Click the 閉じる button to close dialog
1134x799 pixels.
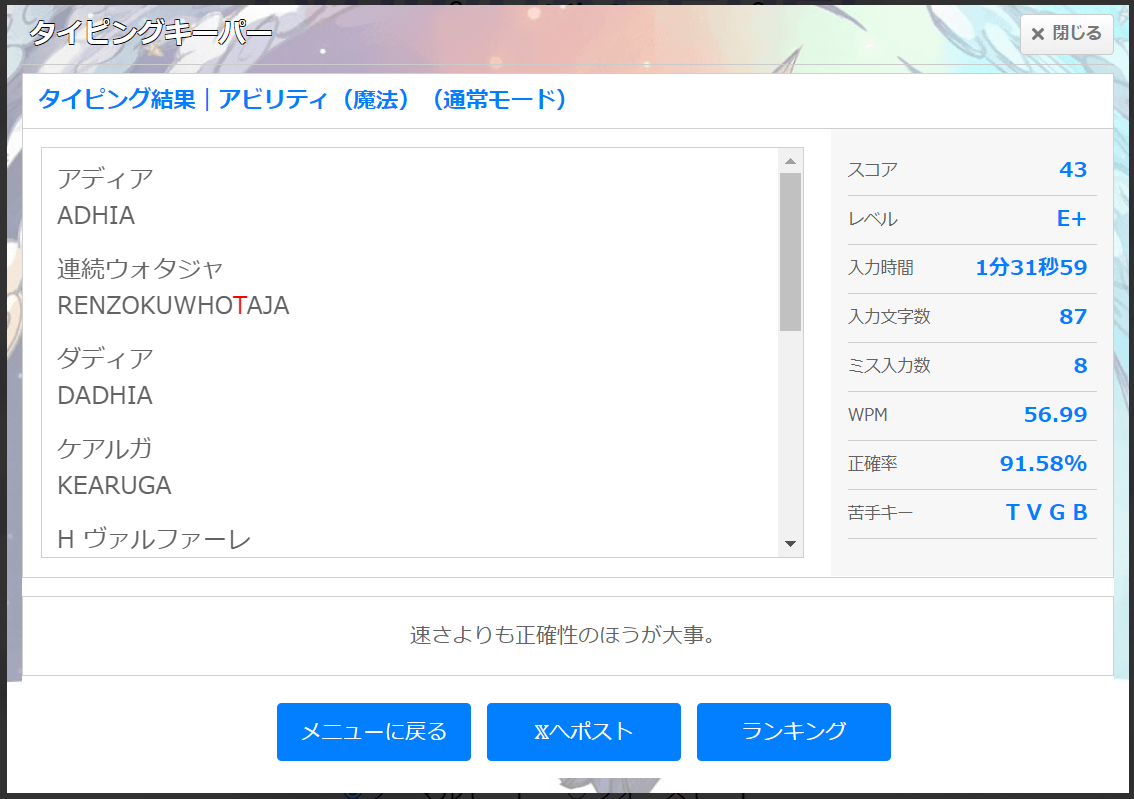pos(1066,34)
